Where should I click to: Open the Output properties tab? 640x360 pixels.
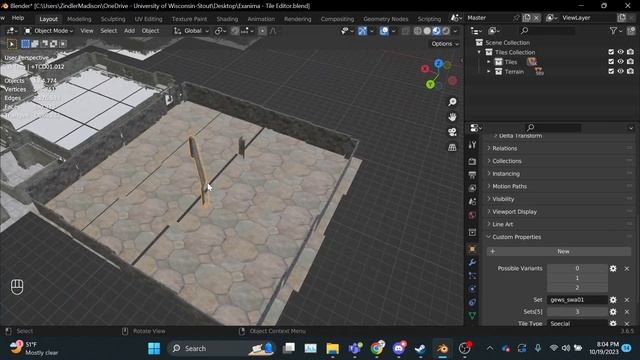(x=472, y=175)
